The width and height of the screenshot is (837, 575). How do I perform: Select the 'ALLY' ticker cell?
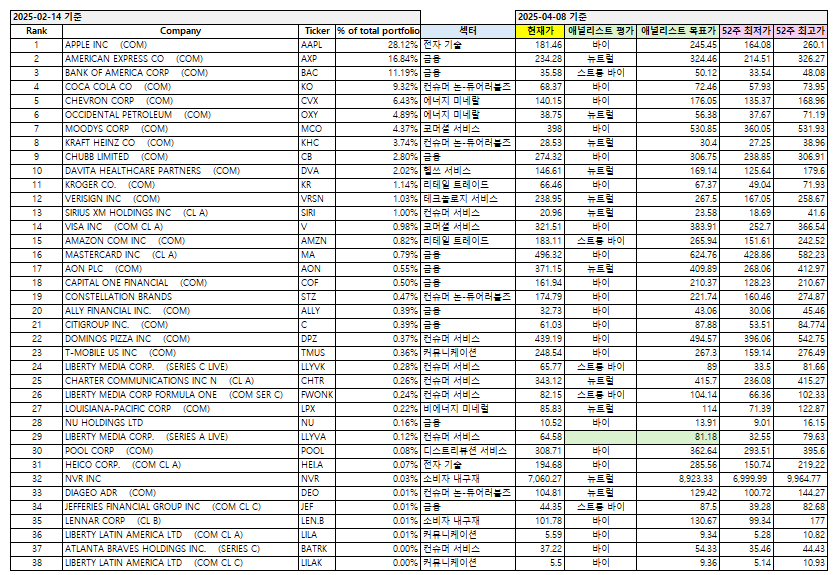pyautogui.click(x=317, y=311)
